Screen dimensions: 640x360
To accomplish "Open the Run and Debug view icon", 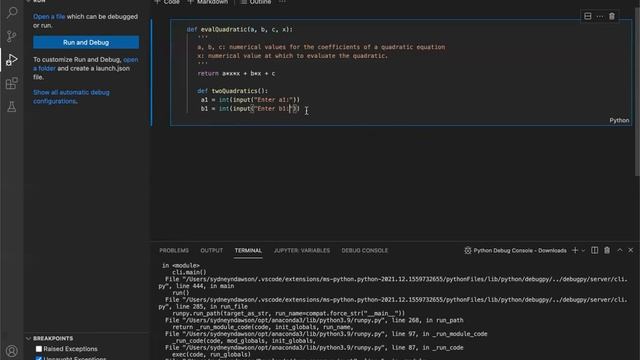I will pos(12,60).
